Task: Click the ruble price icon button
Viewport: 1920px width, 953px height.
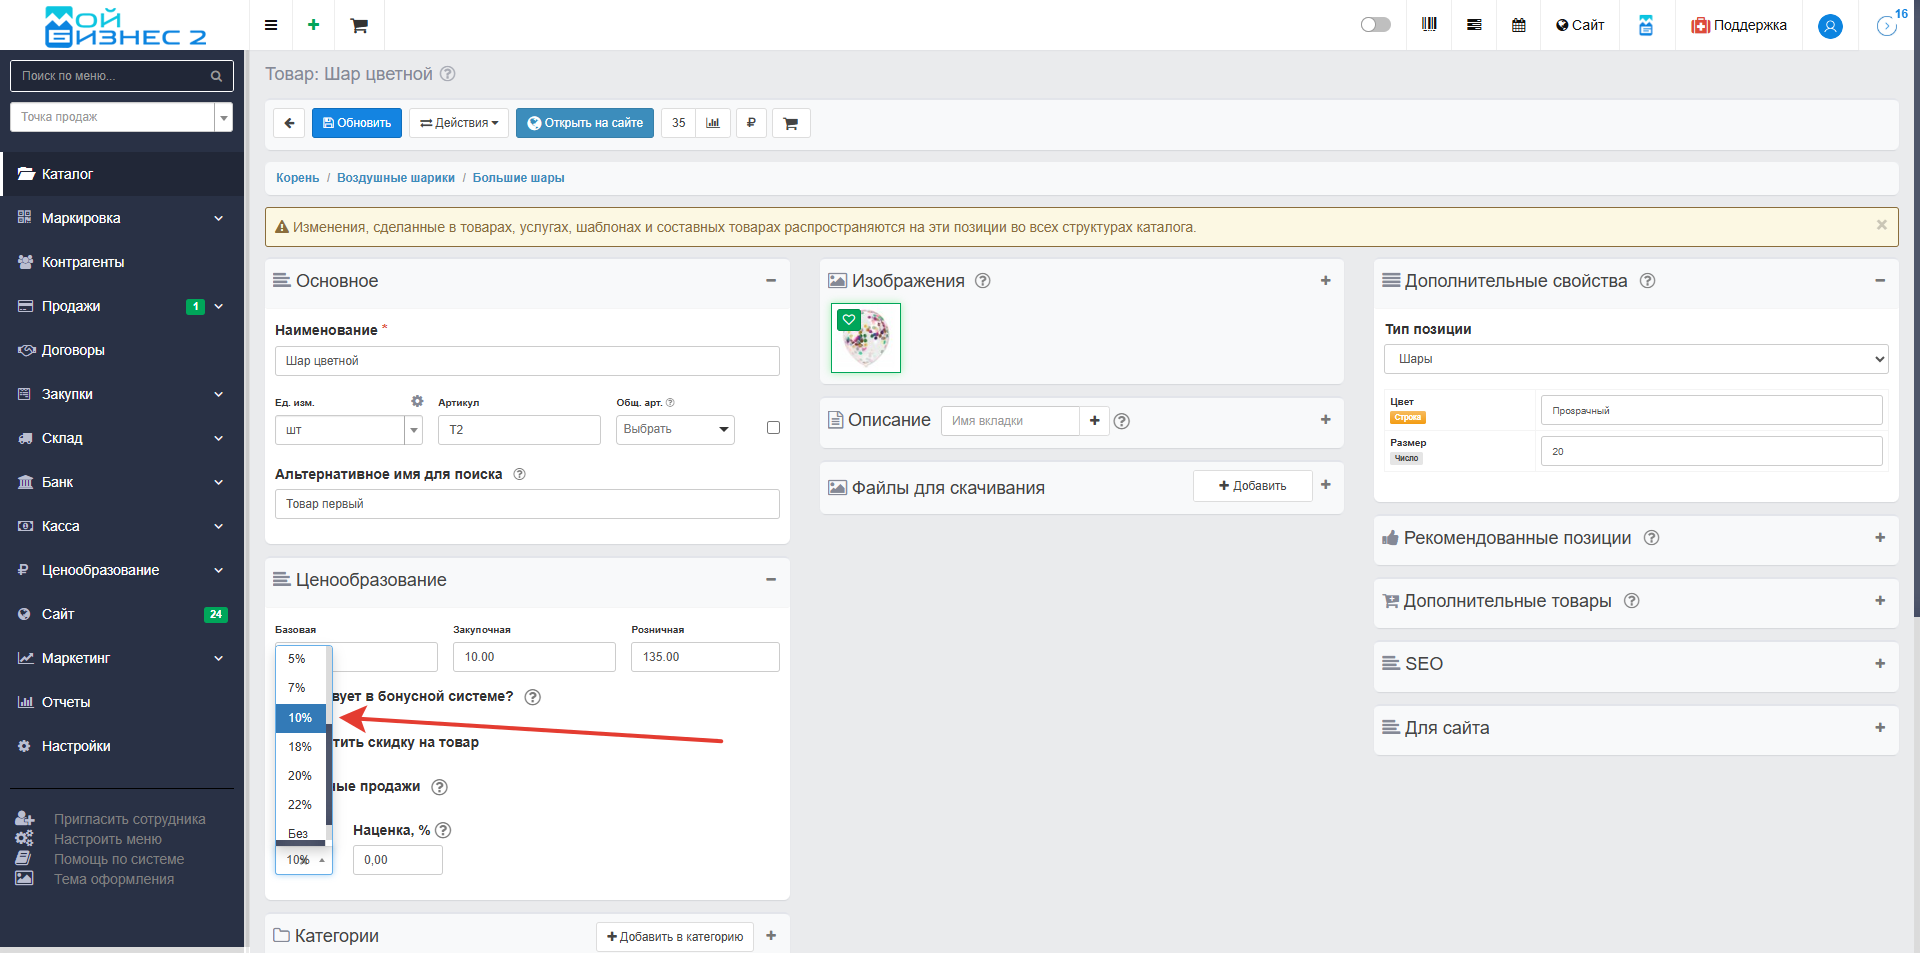Action: [x=751, y=123]
